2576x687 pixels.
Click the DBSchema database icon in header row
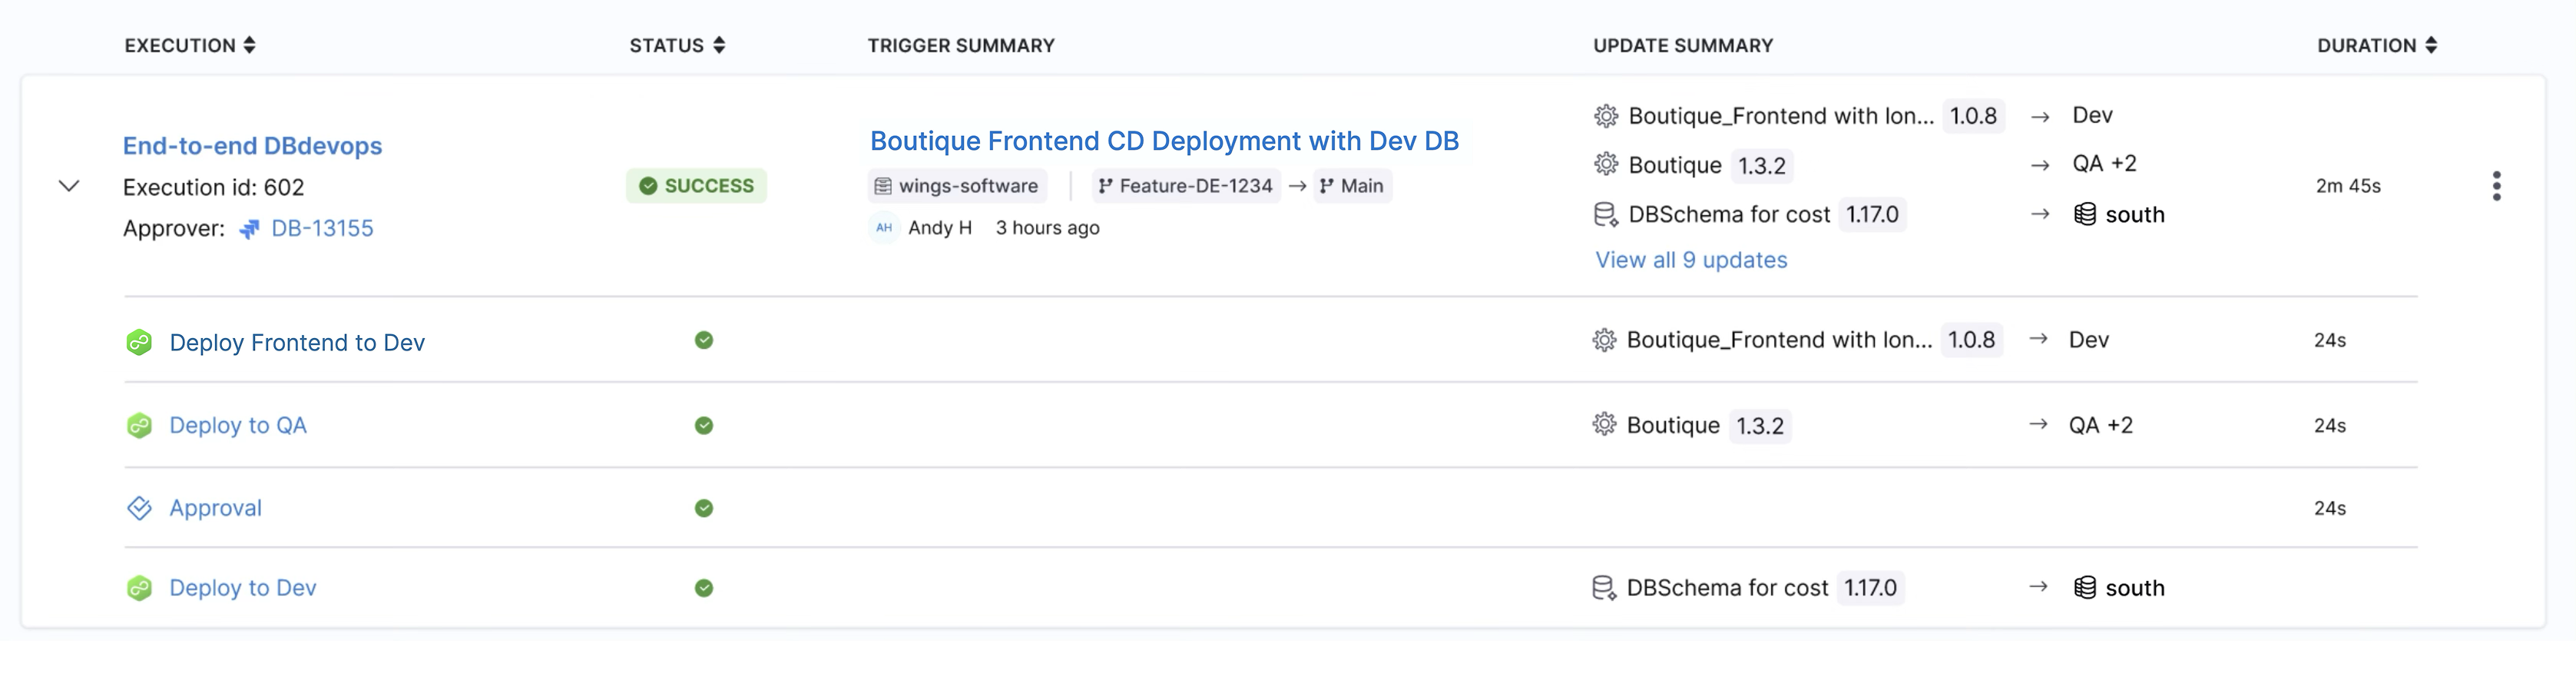[1605, 215]
